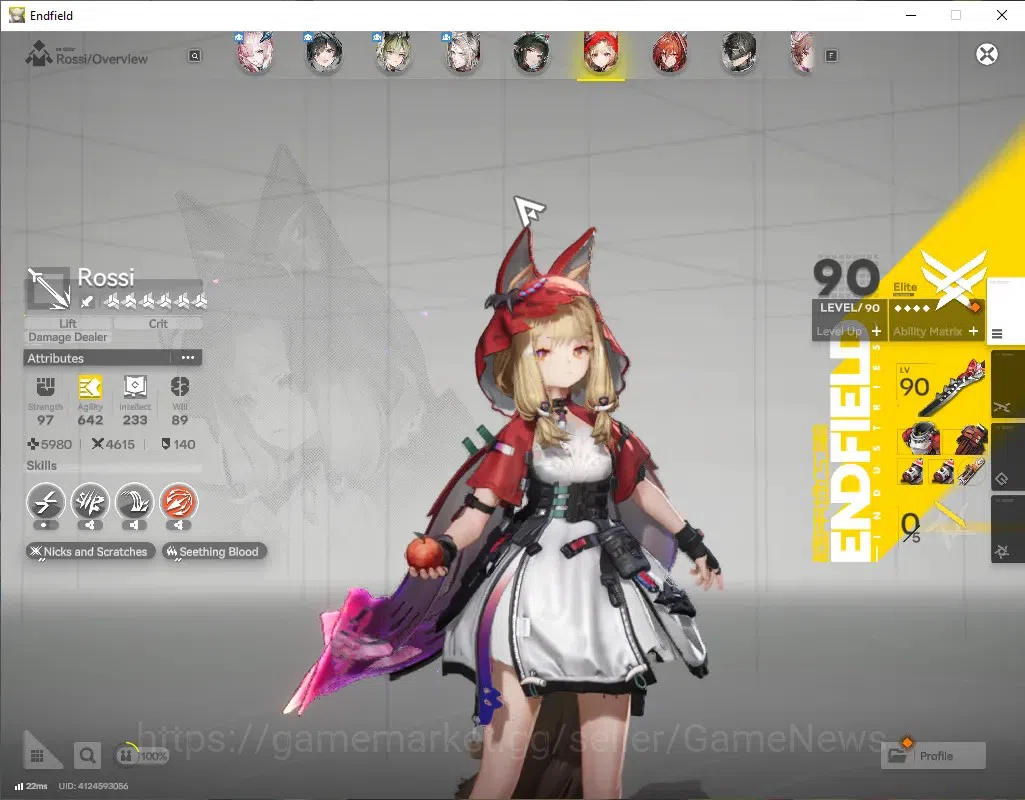This screenshot has height=800, width=1025.
Task: Open the red armor equipment slot
Action: 919,439
